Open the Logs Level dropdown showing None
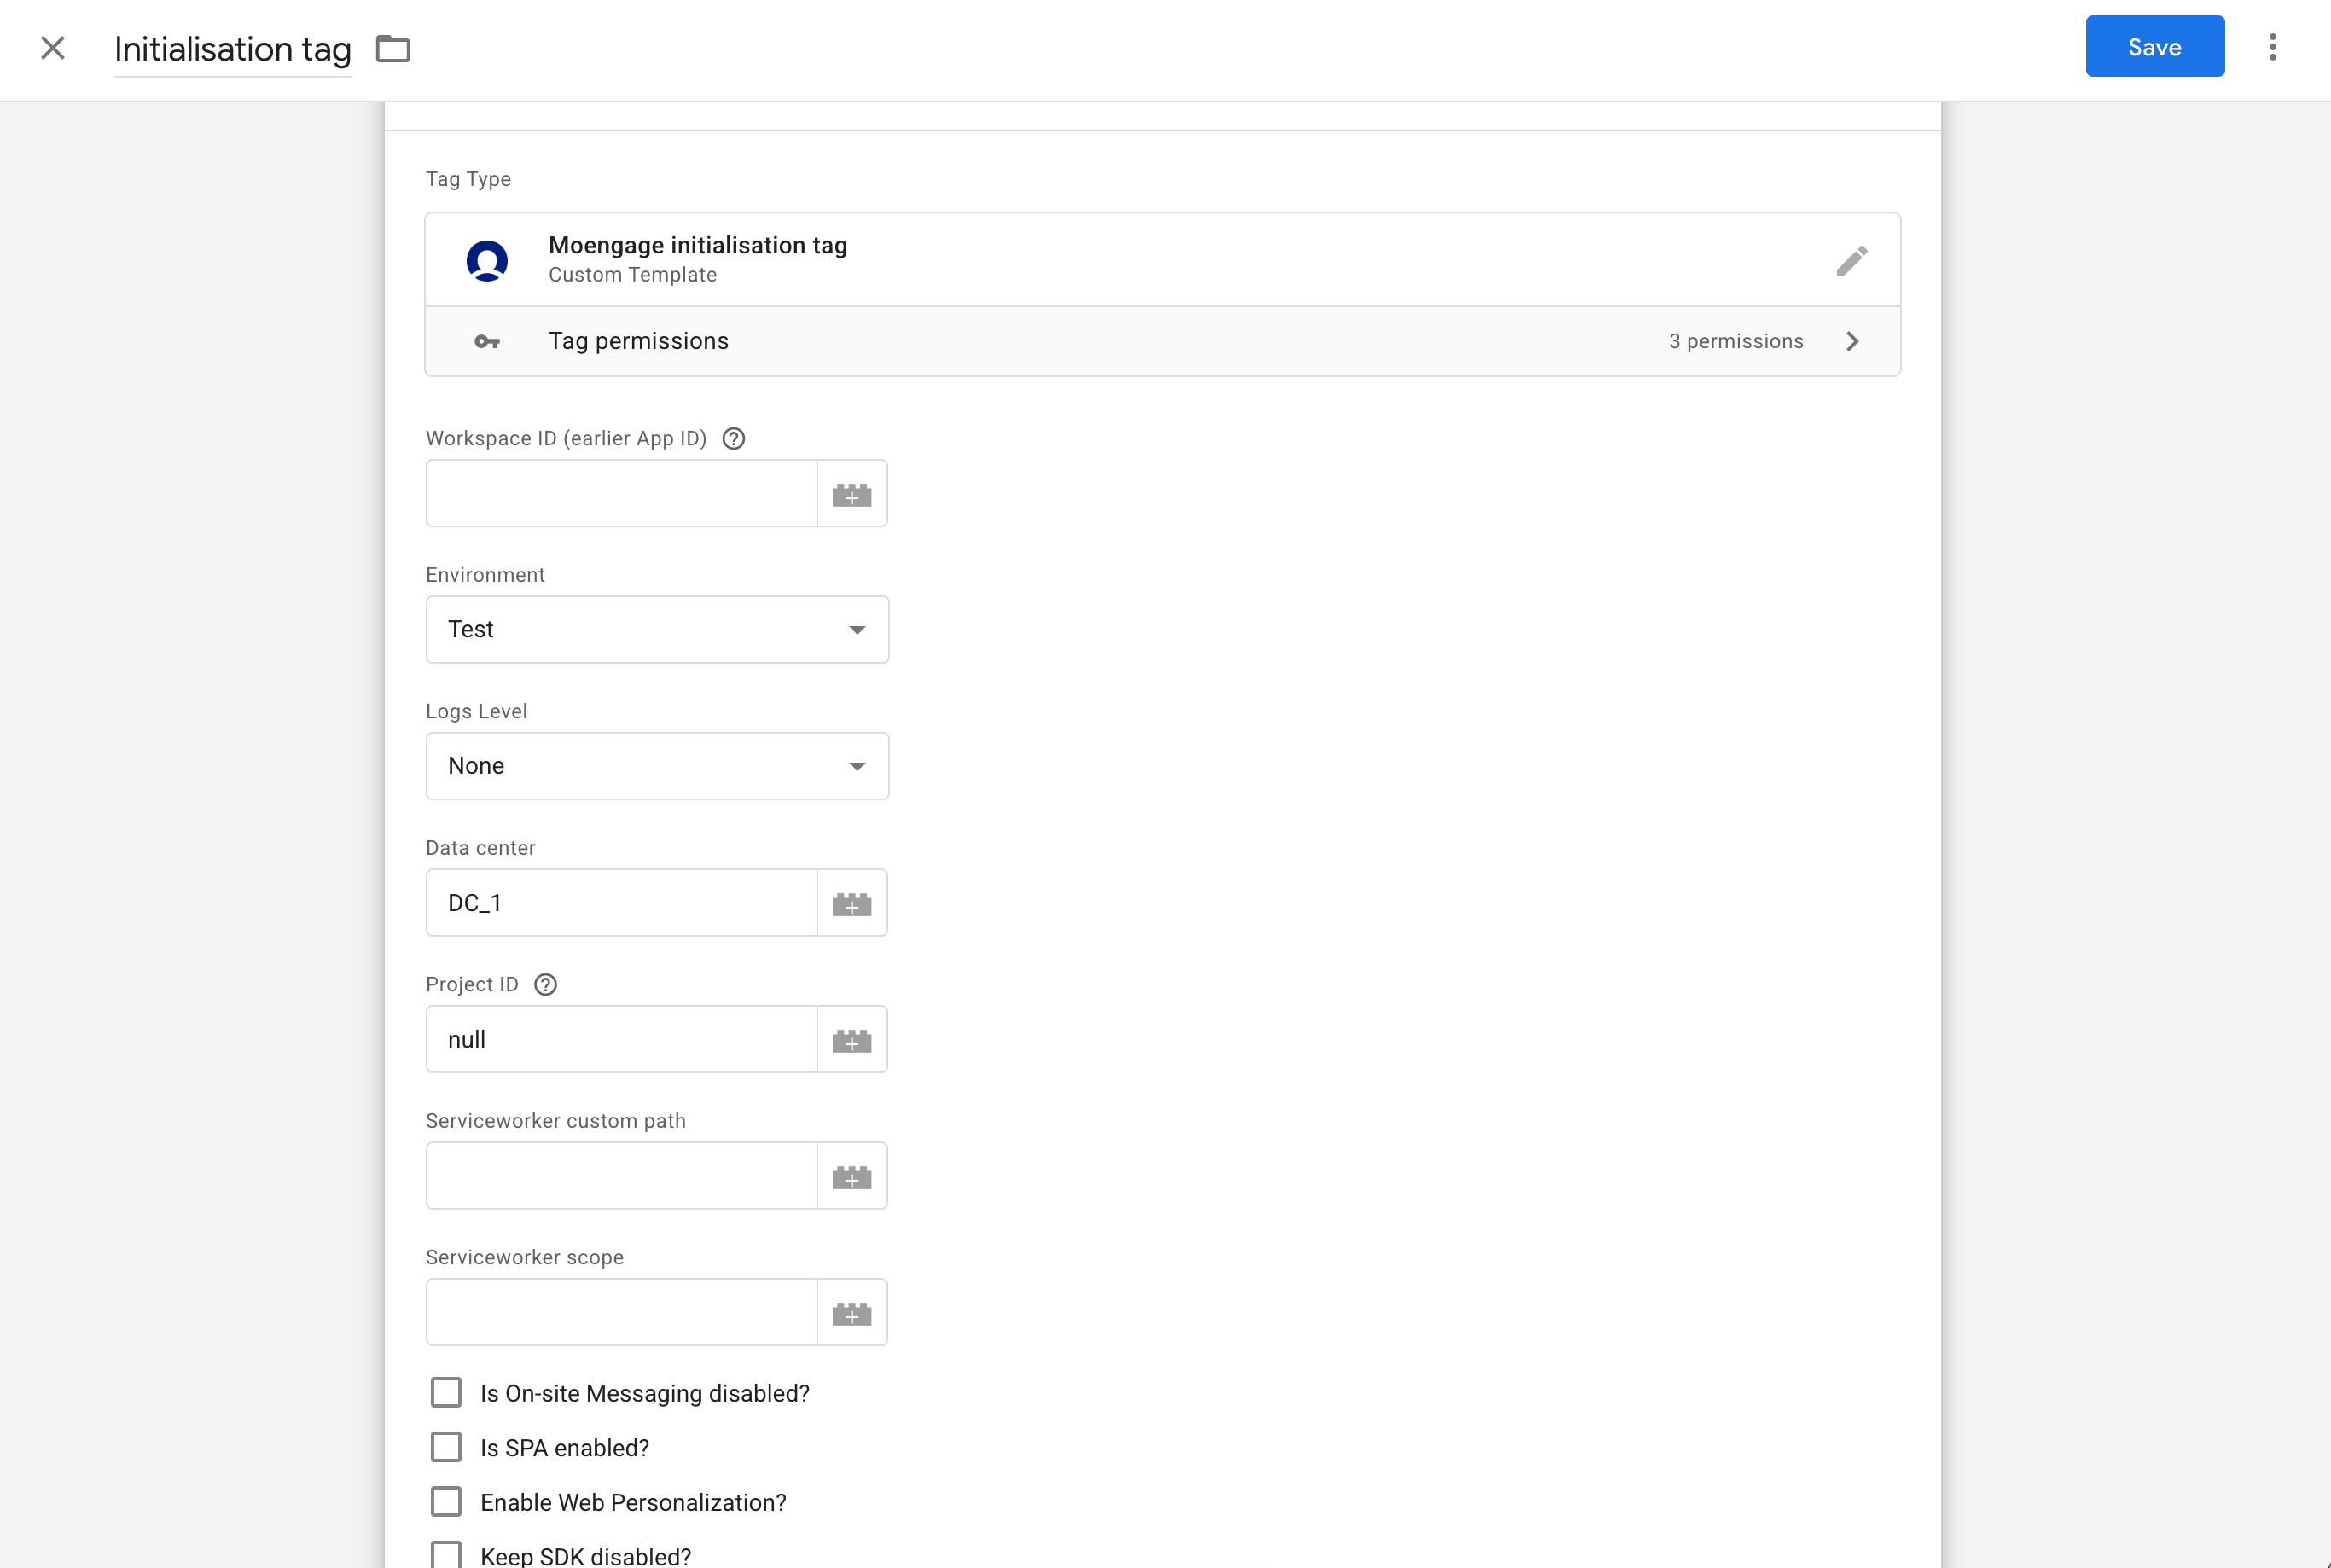Screen dimensions: 2331x1568 click(657, 766)
